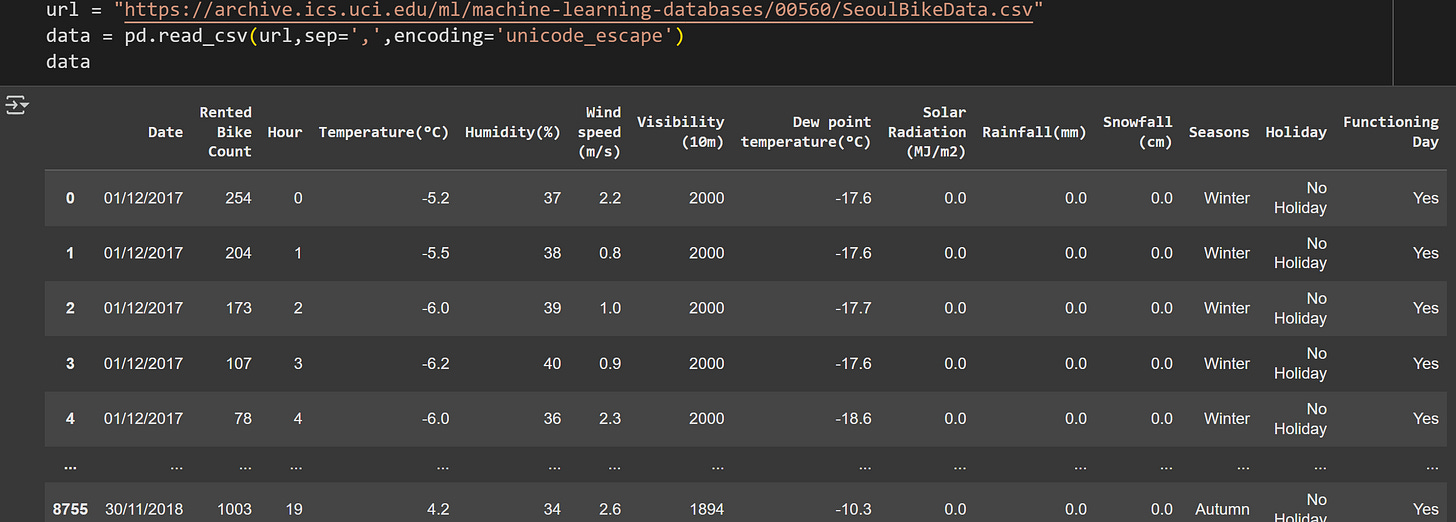
Task: Click temperature value -6.2
Action: (436, 363)
